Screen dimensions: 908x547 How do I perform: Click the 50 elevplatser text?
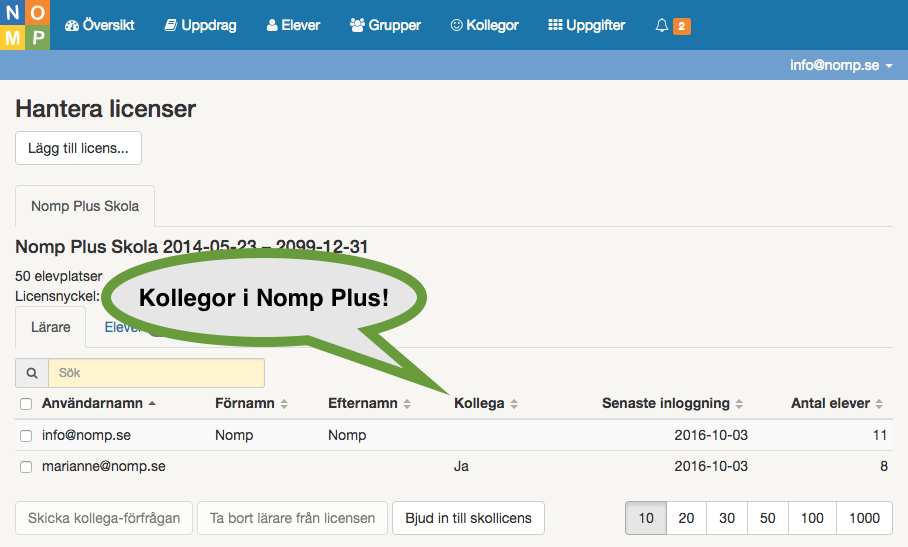(x=58, y=276)
